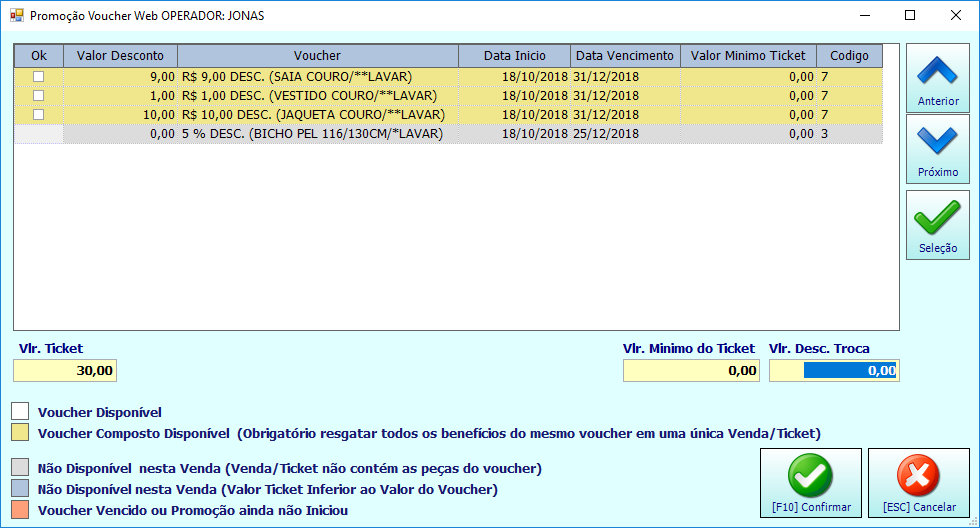Sort by Valor Desconto column header
The image size is (980, 528).
(120, 56)
